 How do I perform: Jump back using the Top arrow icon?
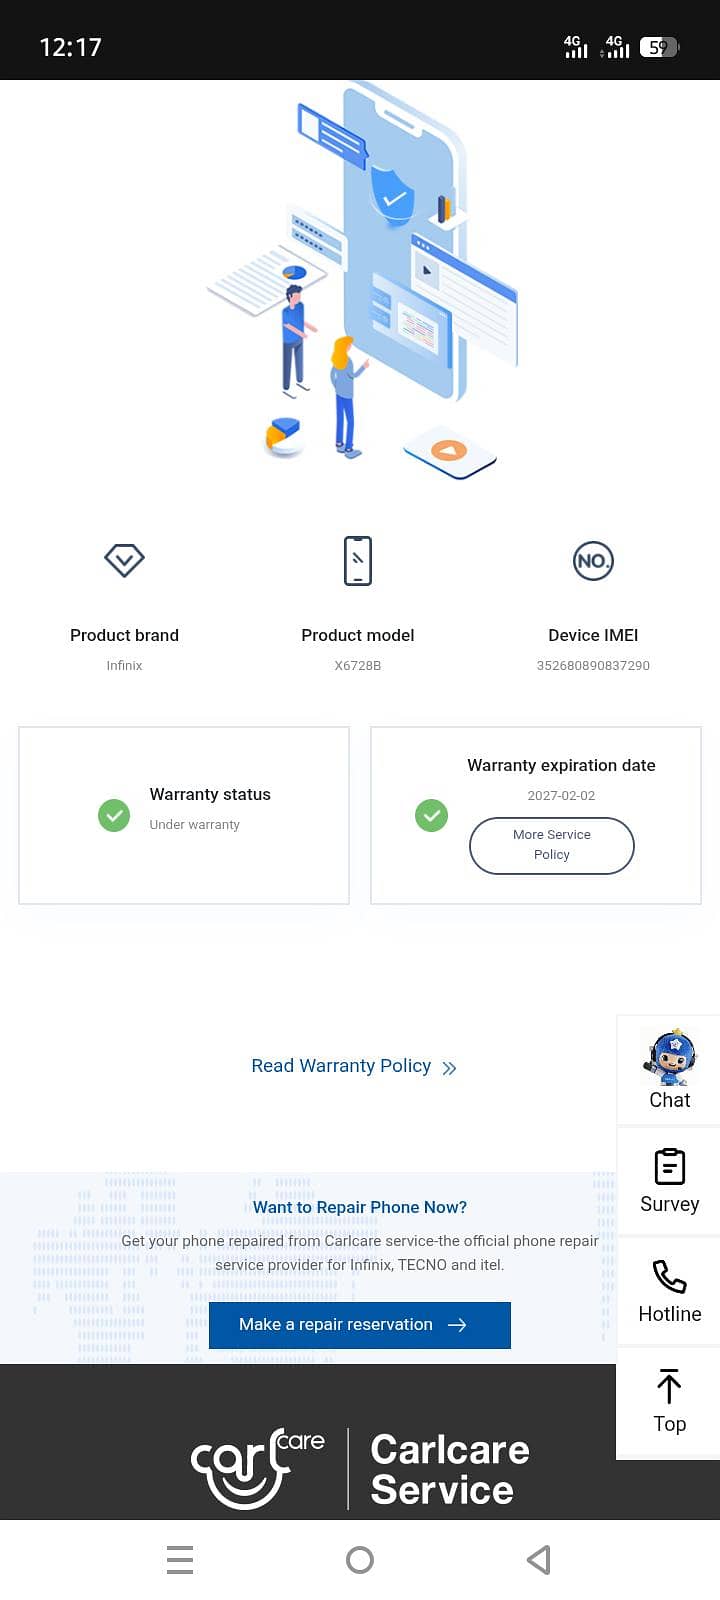669,1387
